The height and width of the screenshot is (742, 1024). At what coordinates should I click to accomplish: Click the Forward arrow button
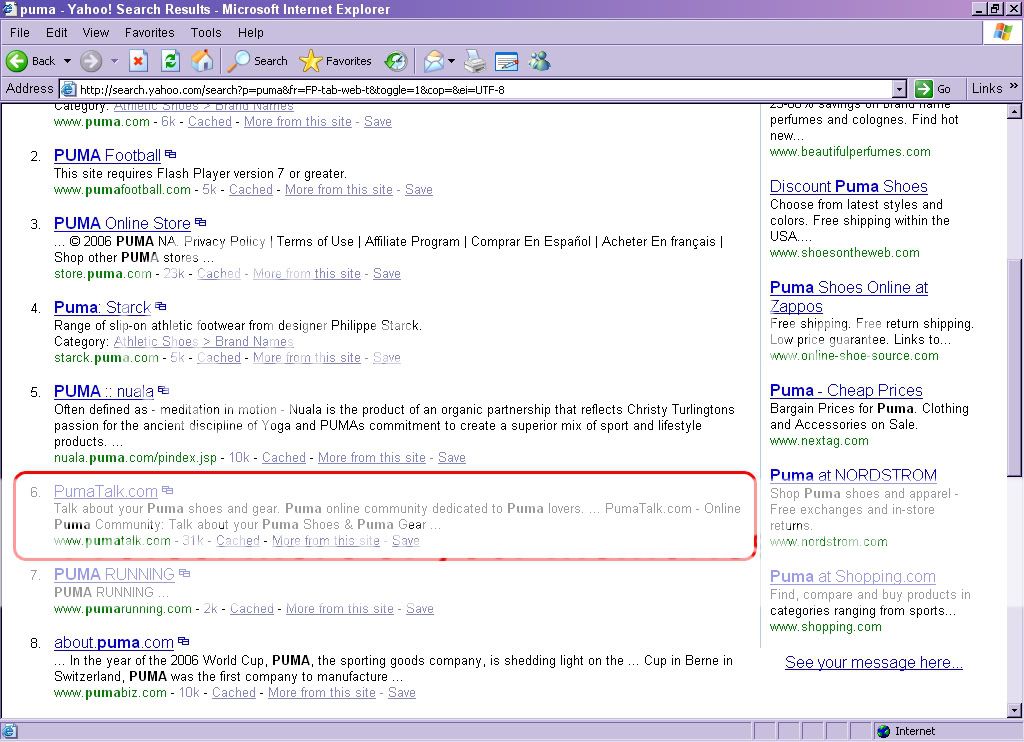(x=91, y=61)
